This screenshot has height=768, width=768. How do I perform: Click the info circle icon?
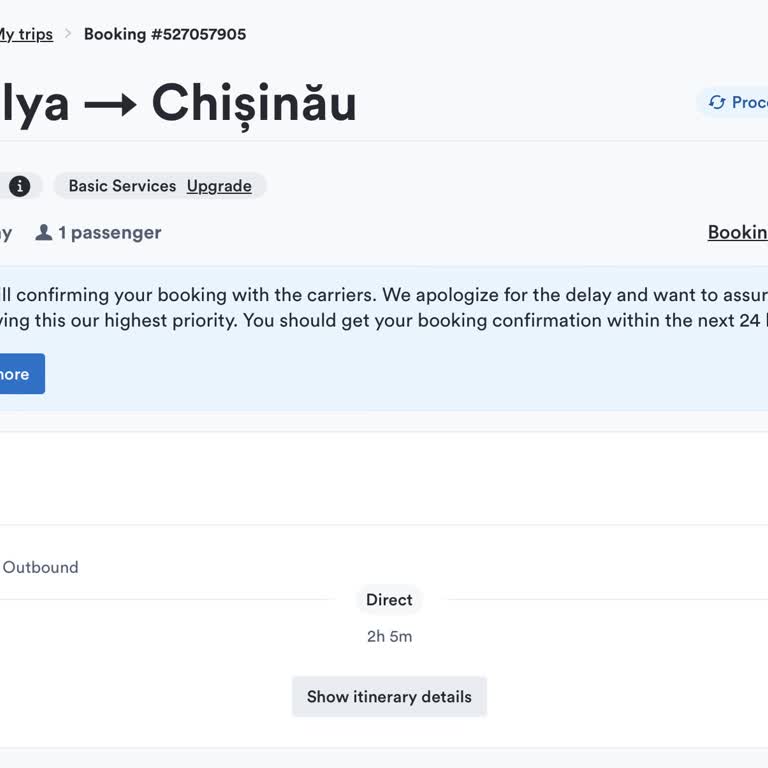coord(20,186)
